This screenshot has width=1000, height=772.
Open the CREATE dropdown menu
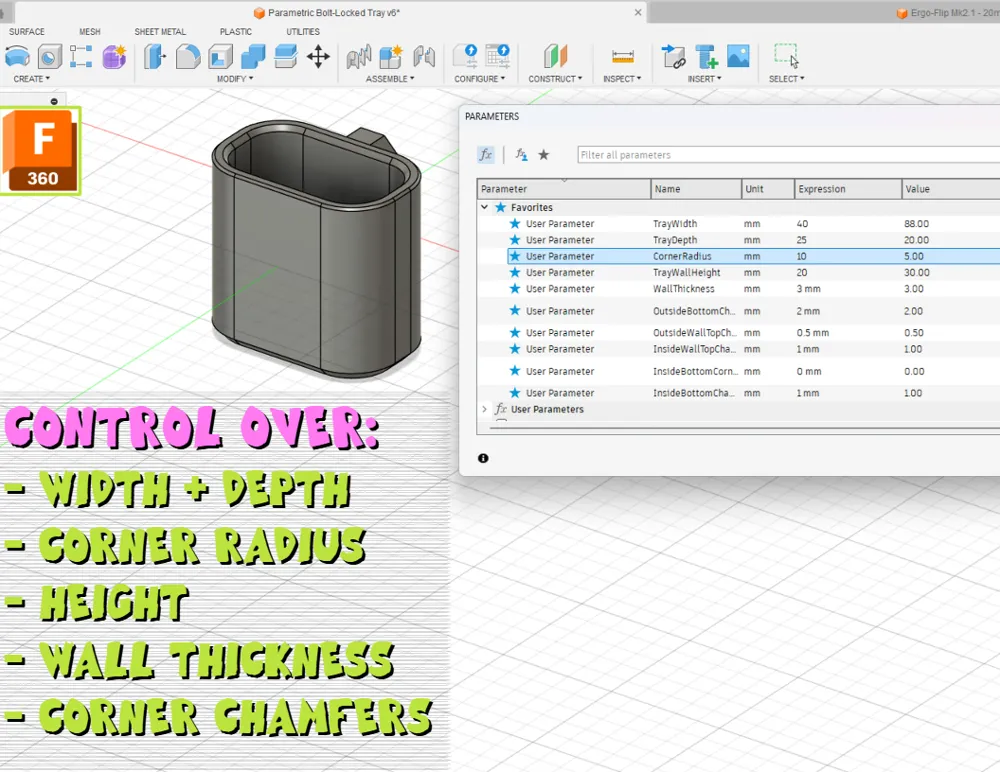pyautogui.click(x=31, y=78)
